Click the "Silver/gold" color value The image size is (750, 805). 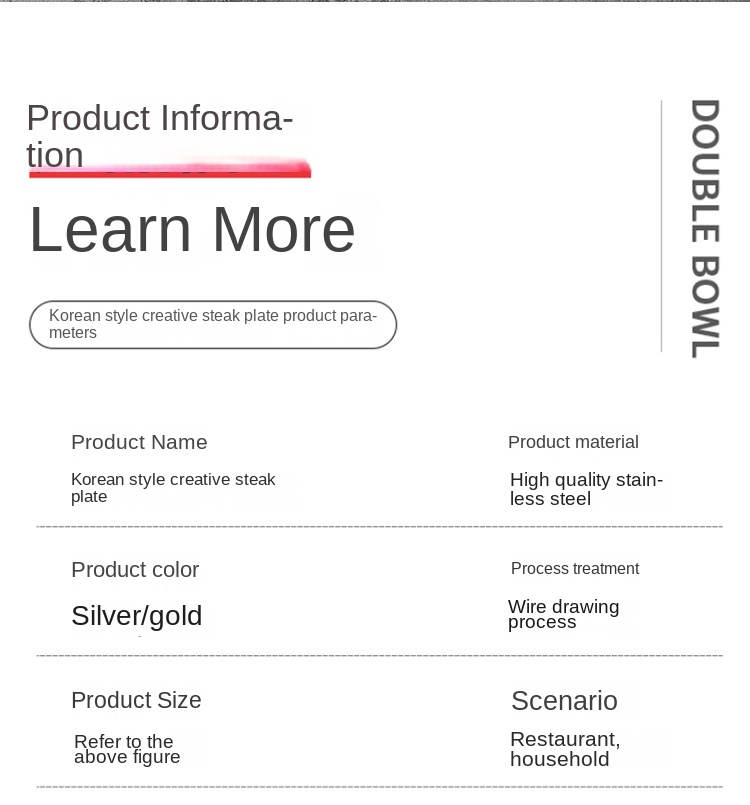[137, 615]
